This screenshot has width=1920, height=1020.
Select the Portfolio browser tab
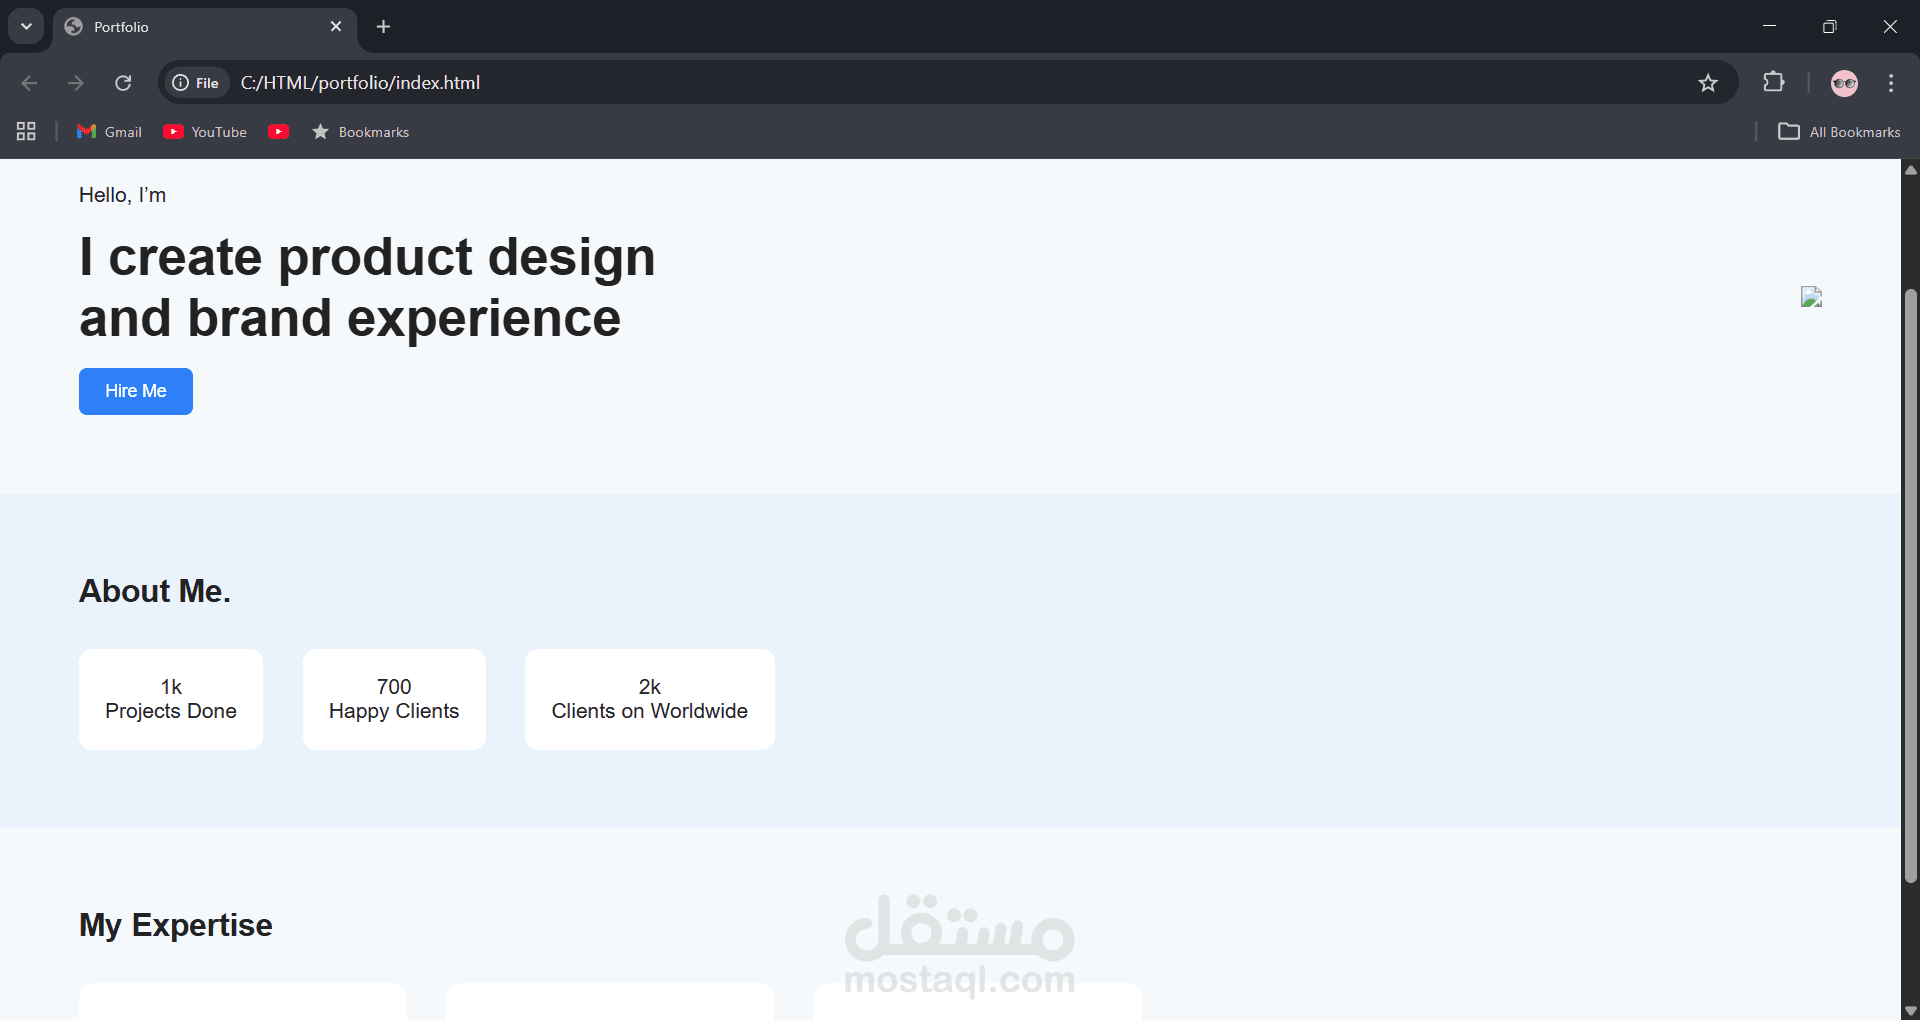tap(160, 26)
